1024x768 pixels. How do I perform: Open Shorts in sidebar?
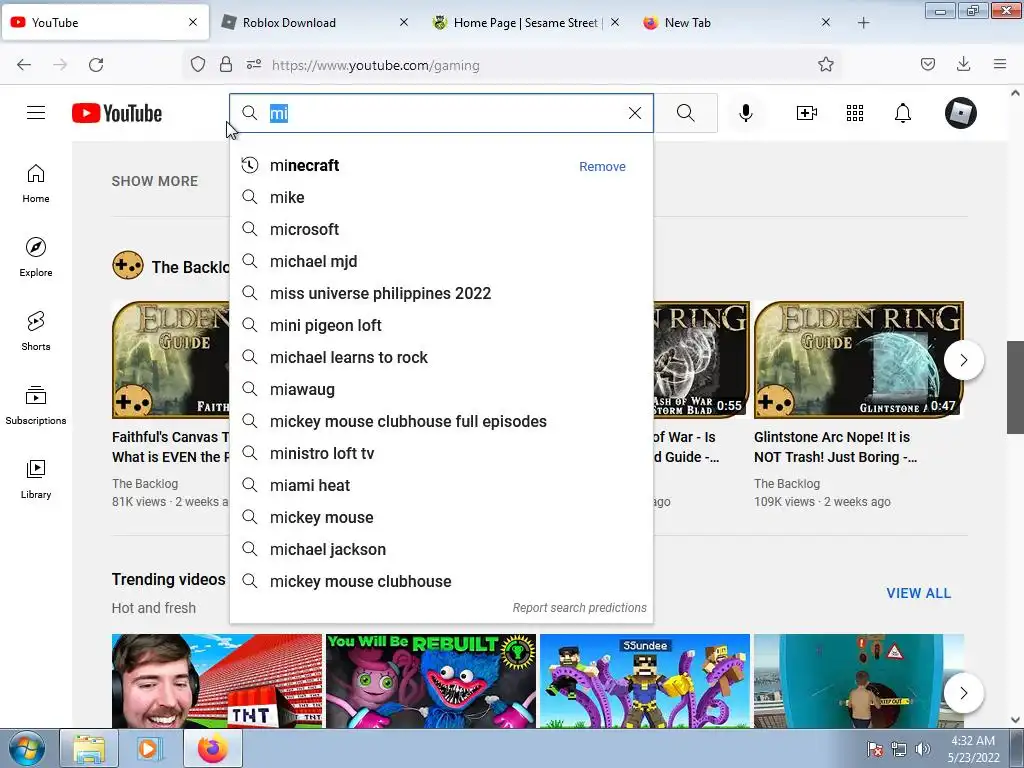coord(36,331)
